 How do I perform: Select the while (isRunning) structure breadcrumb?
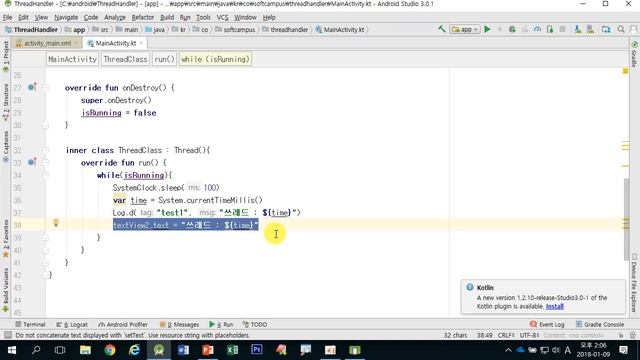tap(215, 59)
